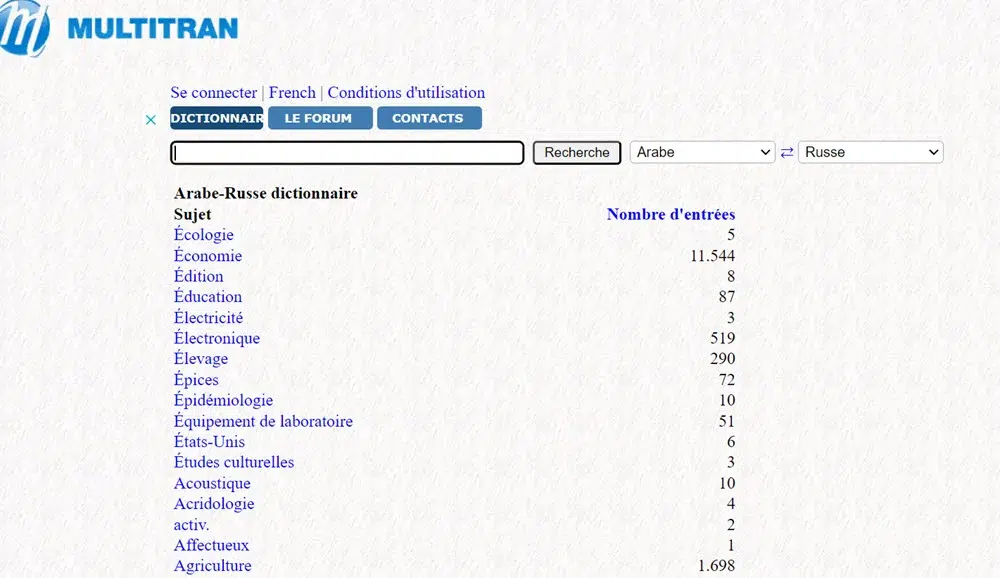Click the Équipement de laboratoire link
This screenshot has height=578, width=1000.
[x=263, y=421]
